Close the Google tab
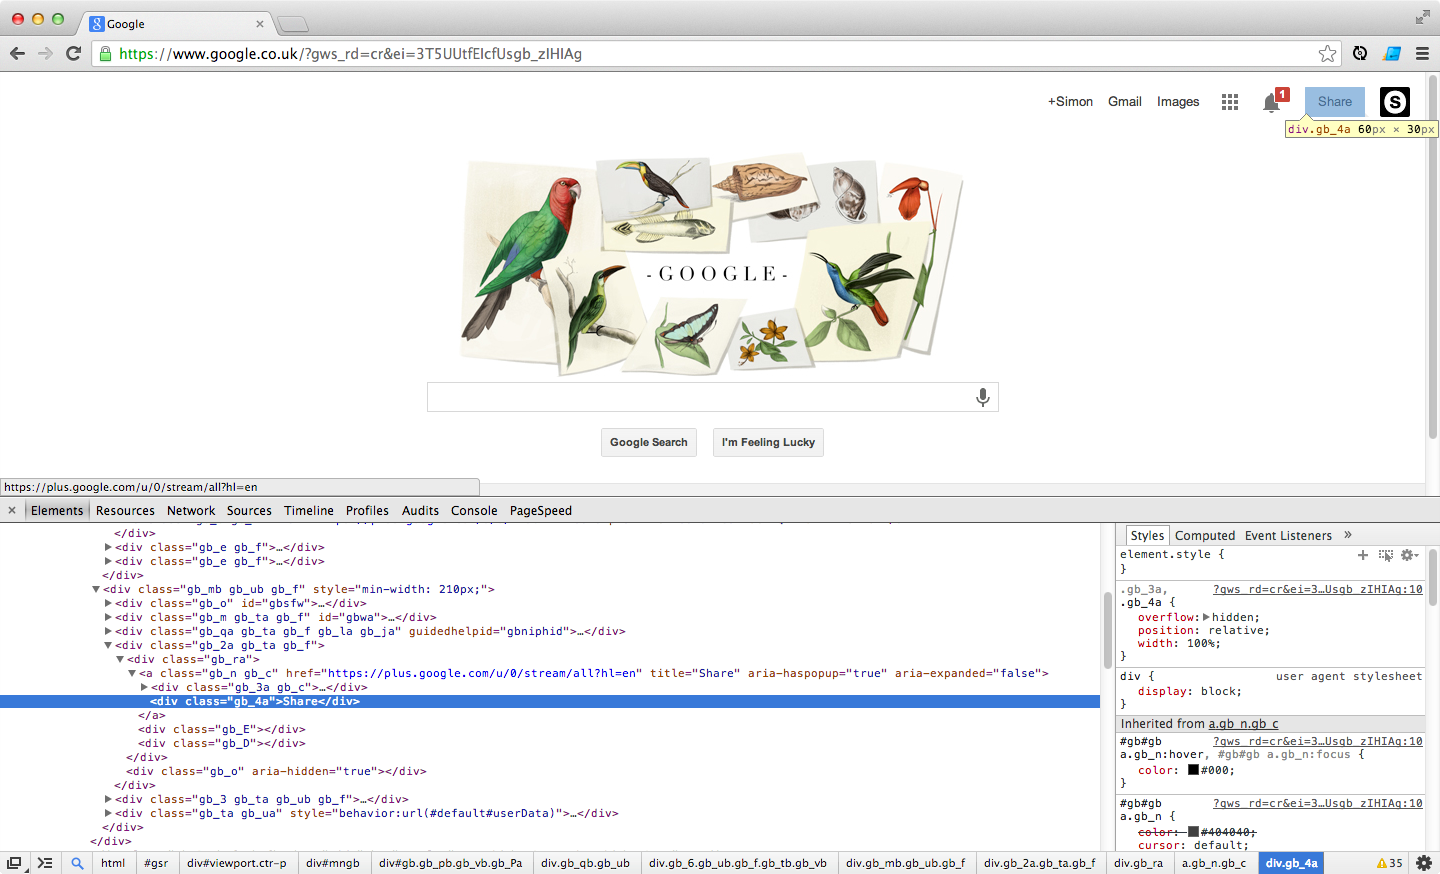This screenshot has height=874, width=1440. pos(260,24)
